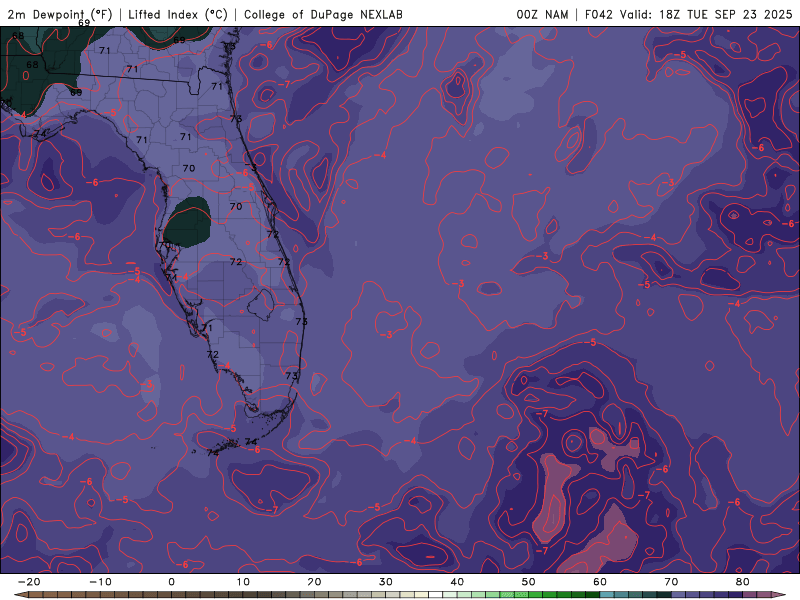The image size is (800, 600).
Task: Click the "F042 Valid: 18Z TUE SEP 23 2025" text
Action: 688,14
